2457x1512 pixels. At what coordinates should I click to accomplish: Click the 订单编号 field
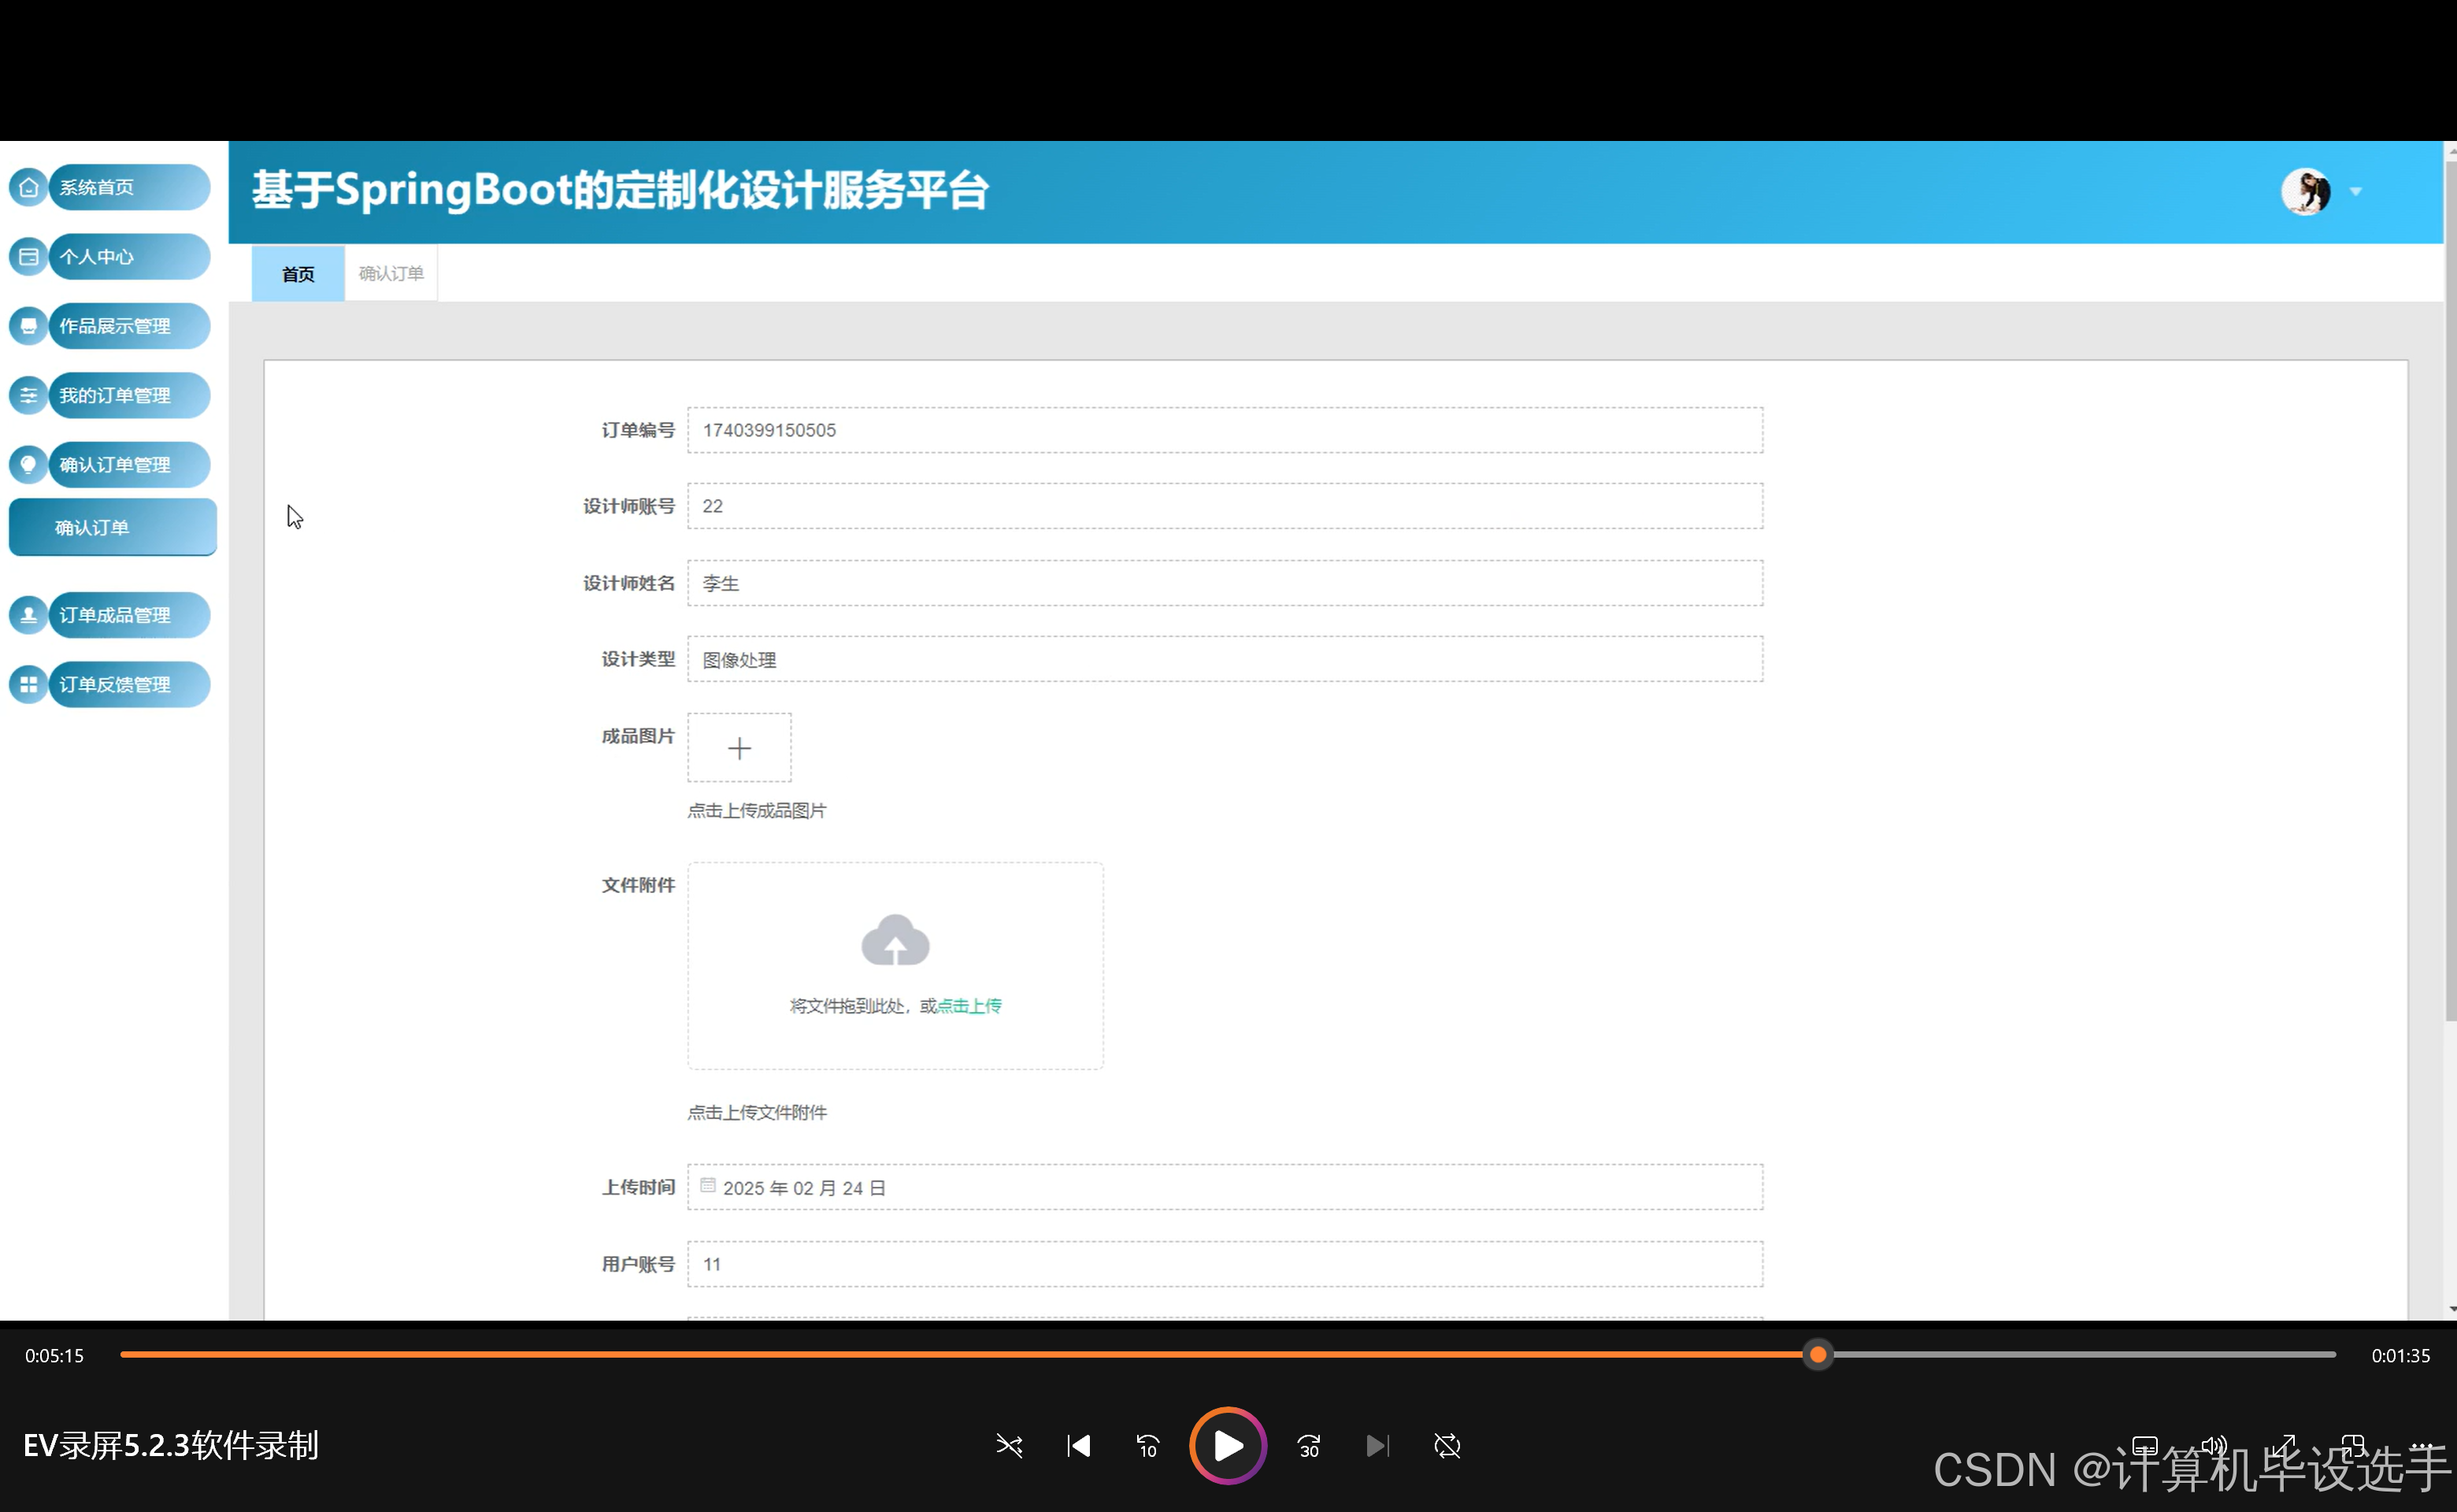[x=1225, y=430]
